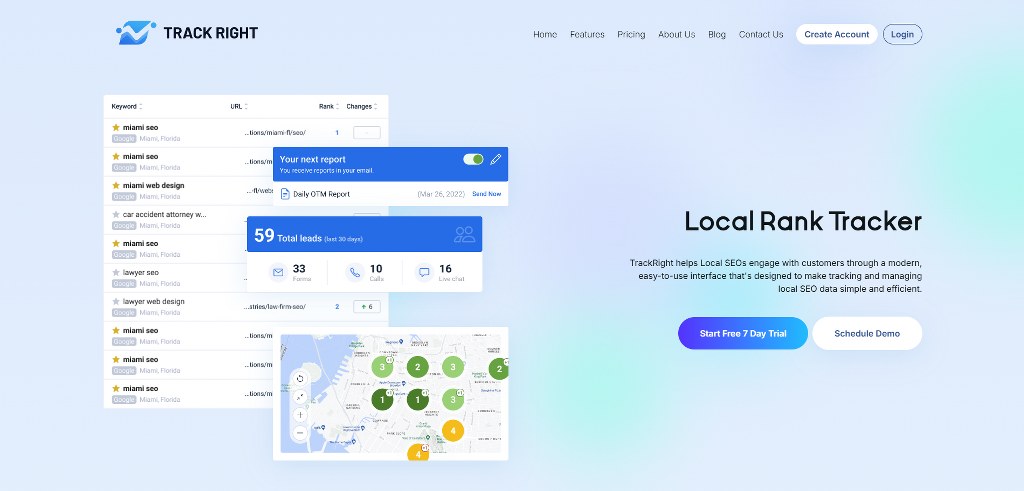Go to the Features page
Image resolution: width=1024 pixels, height=491 pixels.
pos(587,35)
